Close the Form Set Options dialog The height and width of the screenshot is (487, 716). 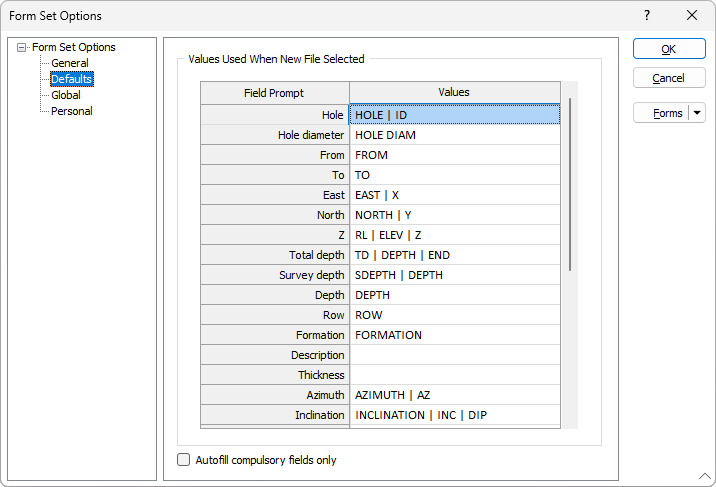(692, 16)
